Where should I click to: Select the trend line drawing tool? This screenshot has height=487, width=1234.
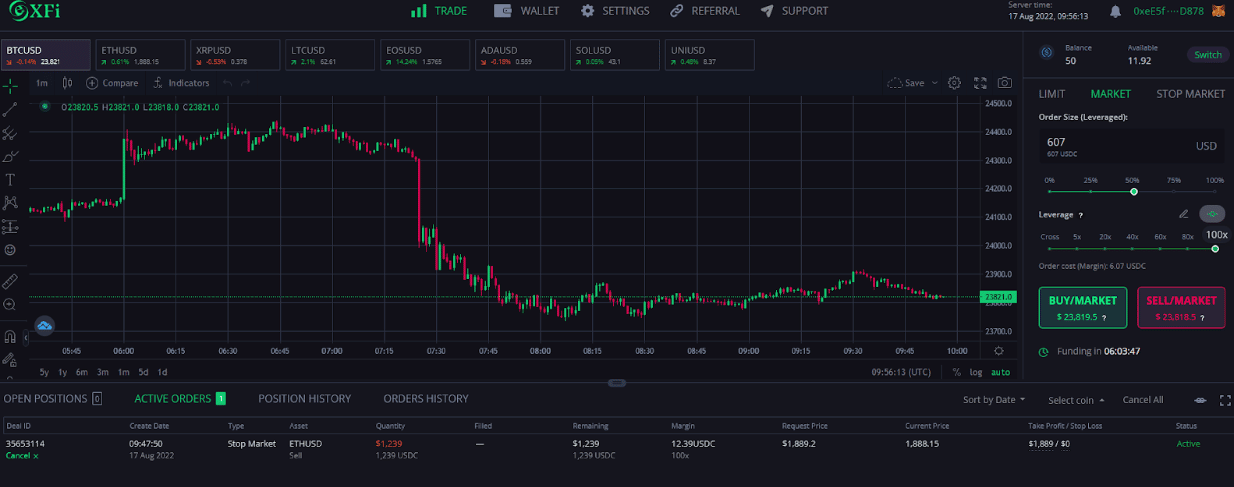[10, 109]
